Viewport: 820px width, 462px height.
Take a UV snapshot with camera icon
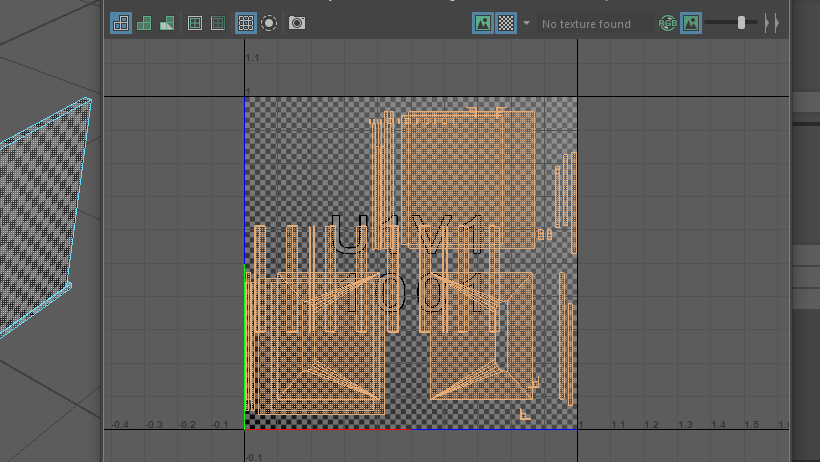[297, 22]
